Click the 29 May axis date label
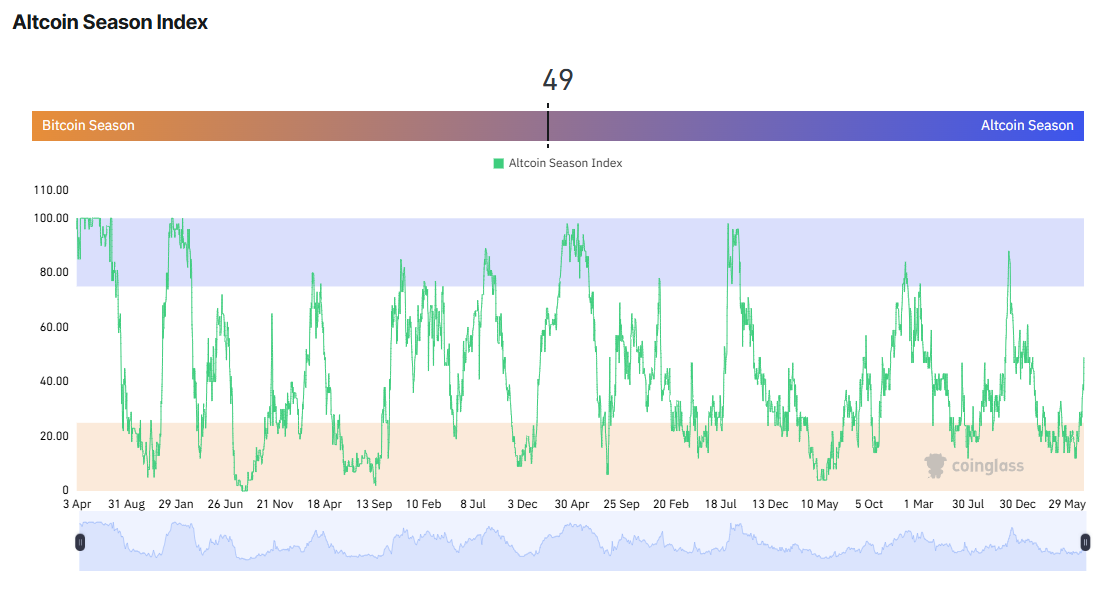1099x604 pixels. 1068,504
